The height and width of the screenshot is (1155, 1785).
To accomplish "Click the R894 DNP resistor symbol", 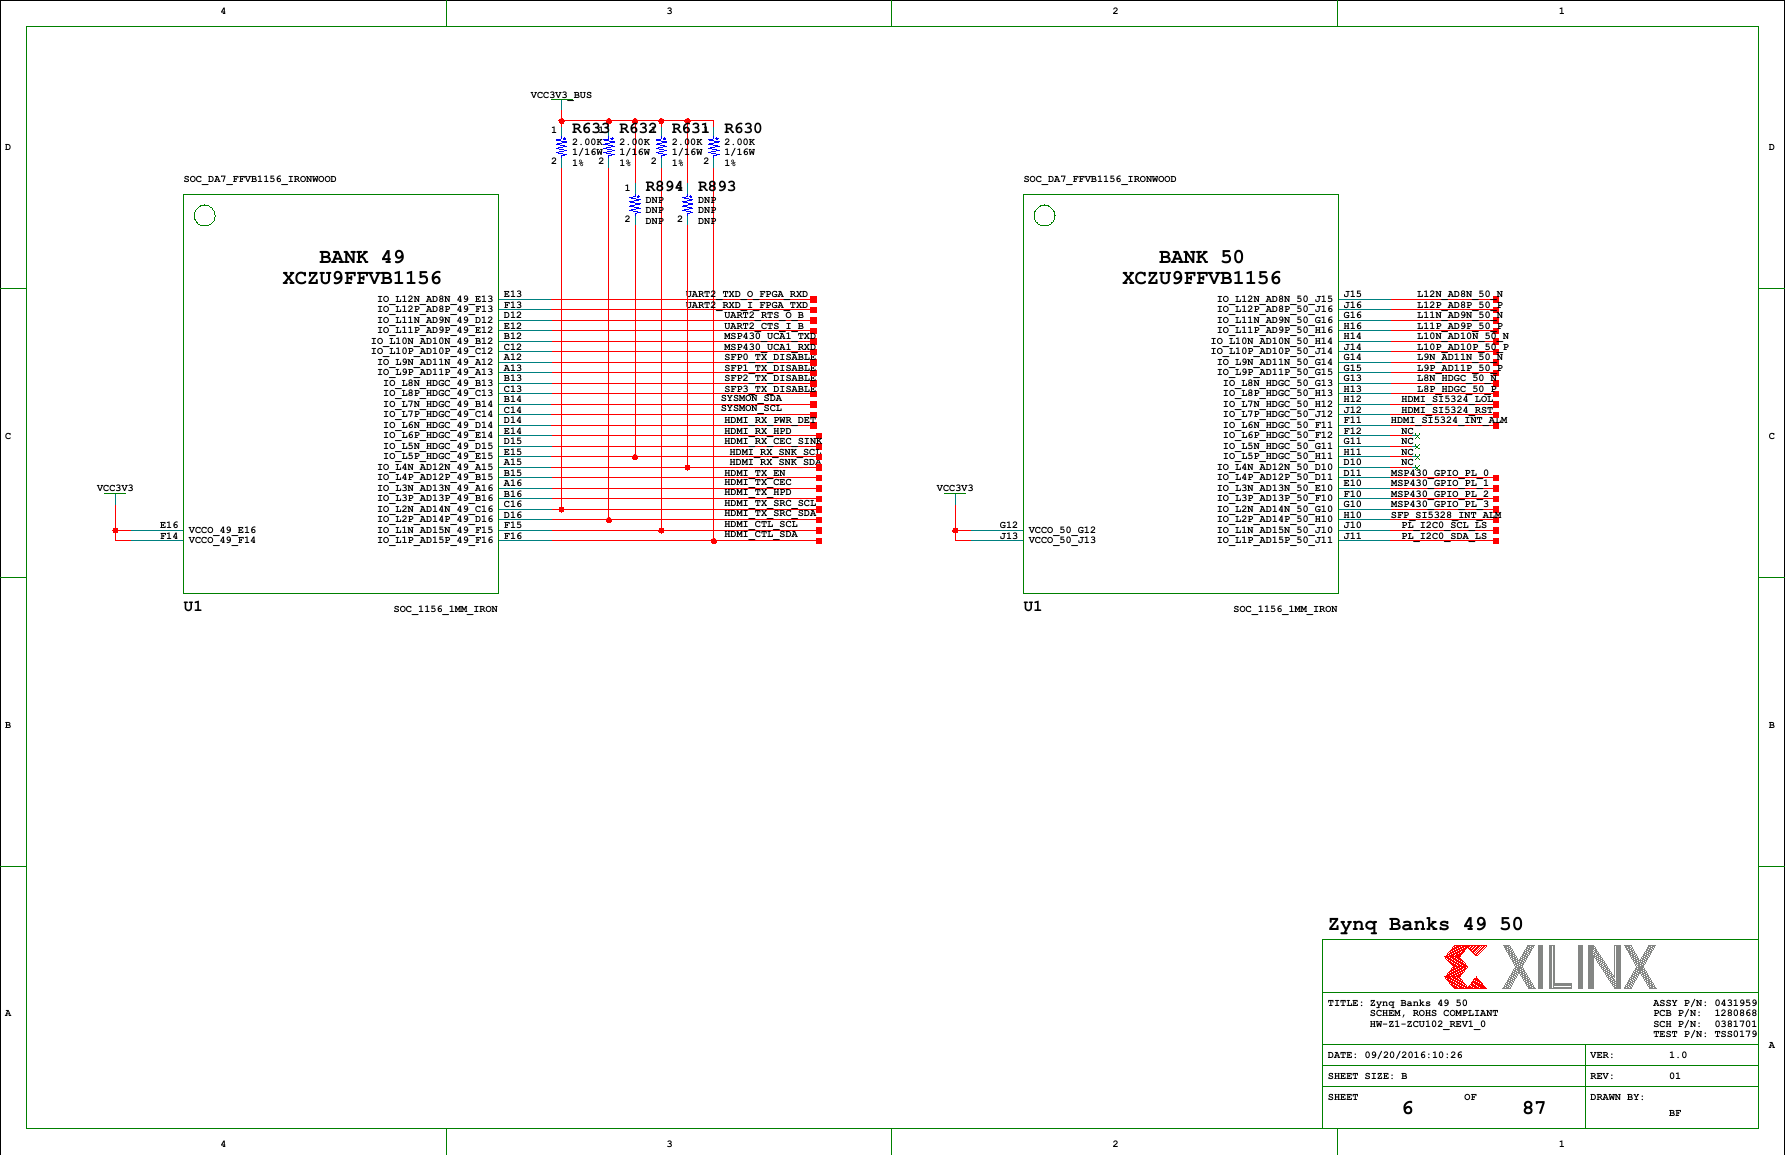I will coord(635,204).
